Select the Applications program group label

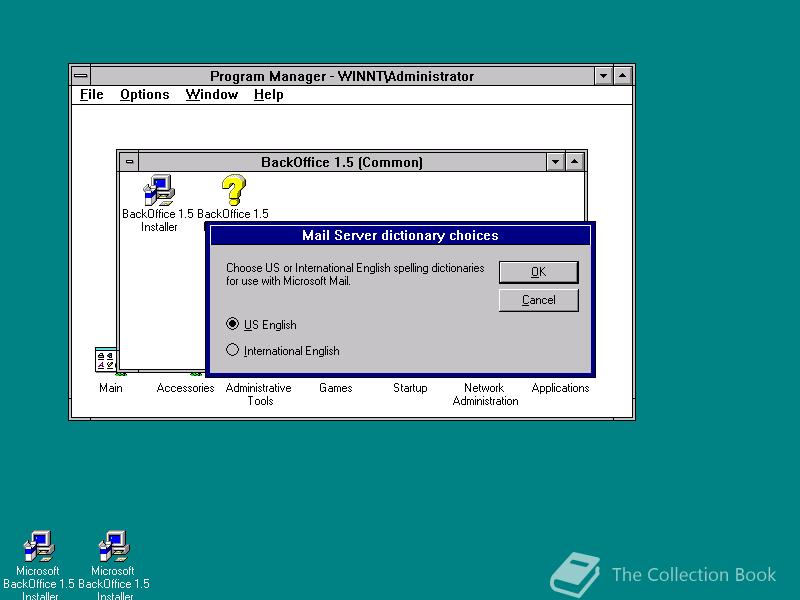pos(560,388)
